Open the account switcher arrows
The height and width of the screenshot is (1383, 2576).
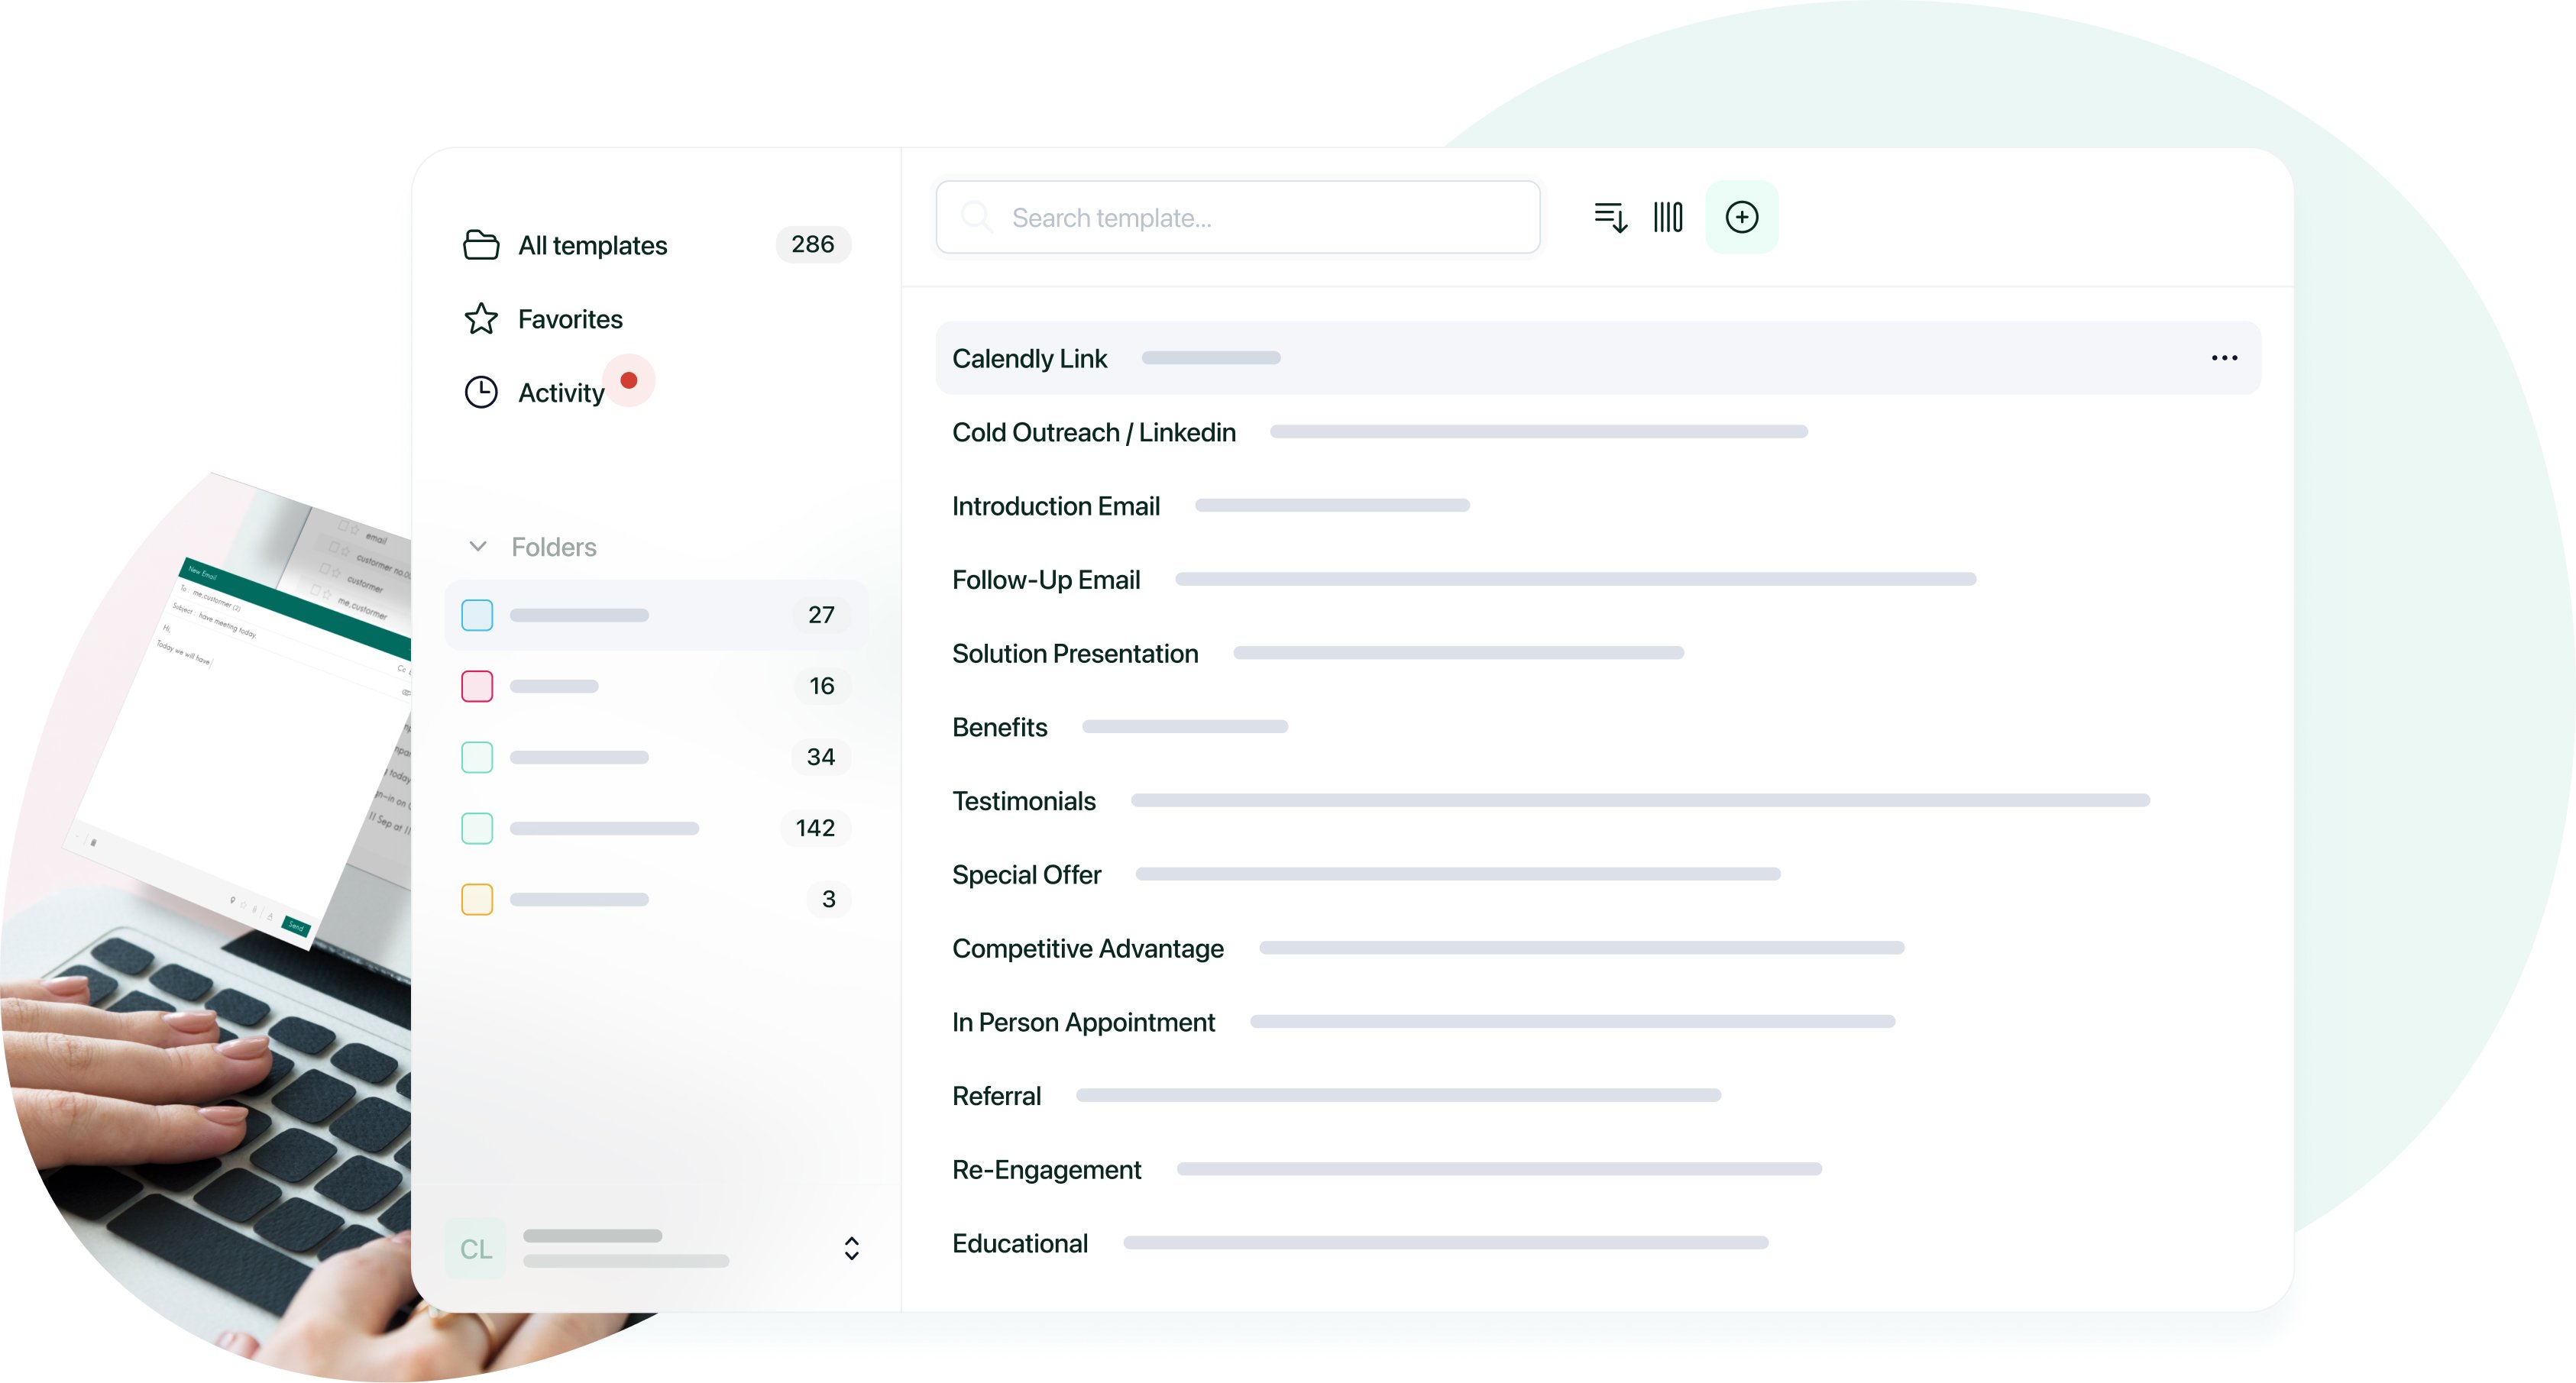click(x=852, y=1248)
